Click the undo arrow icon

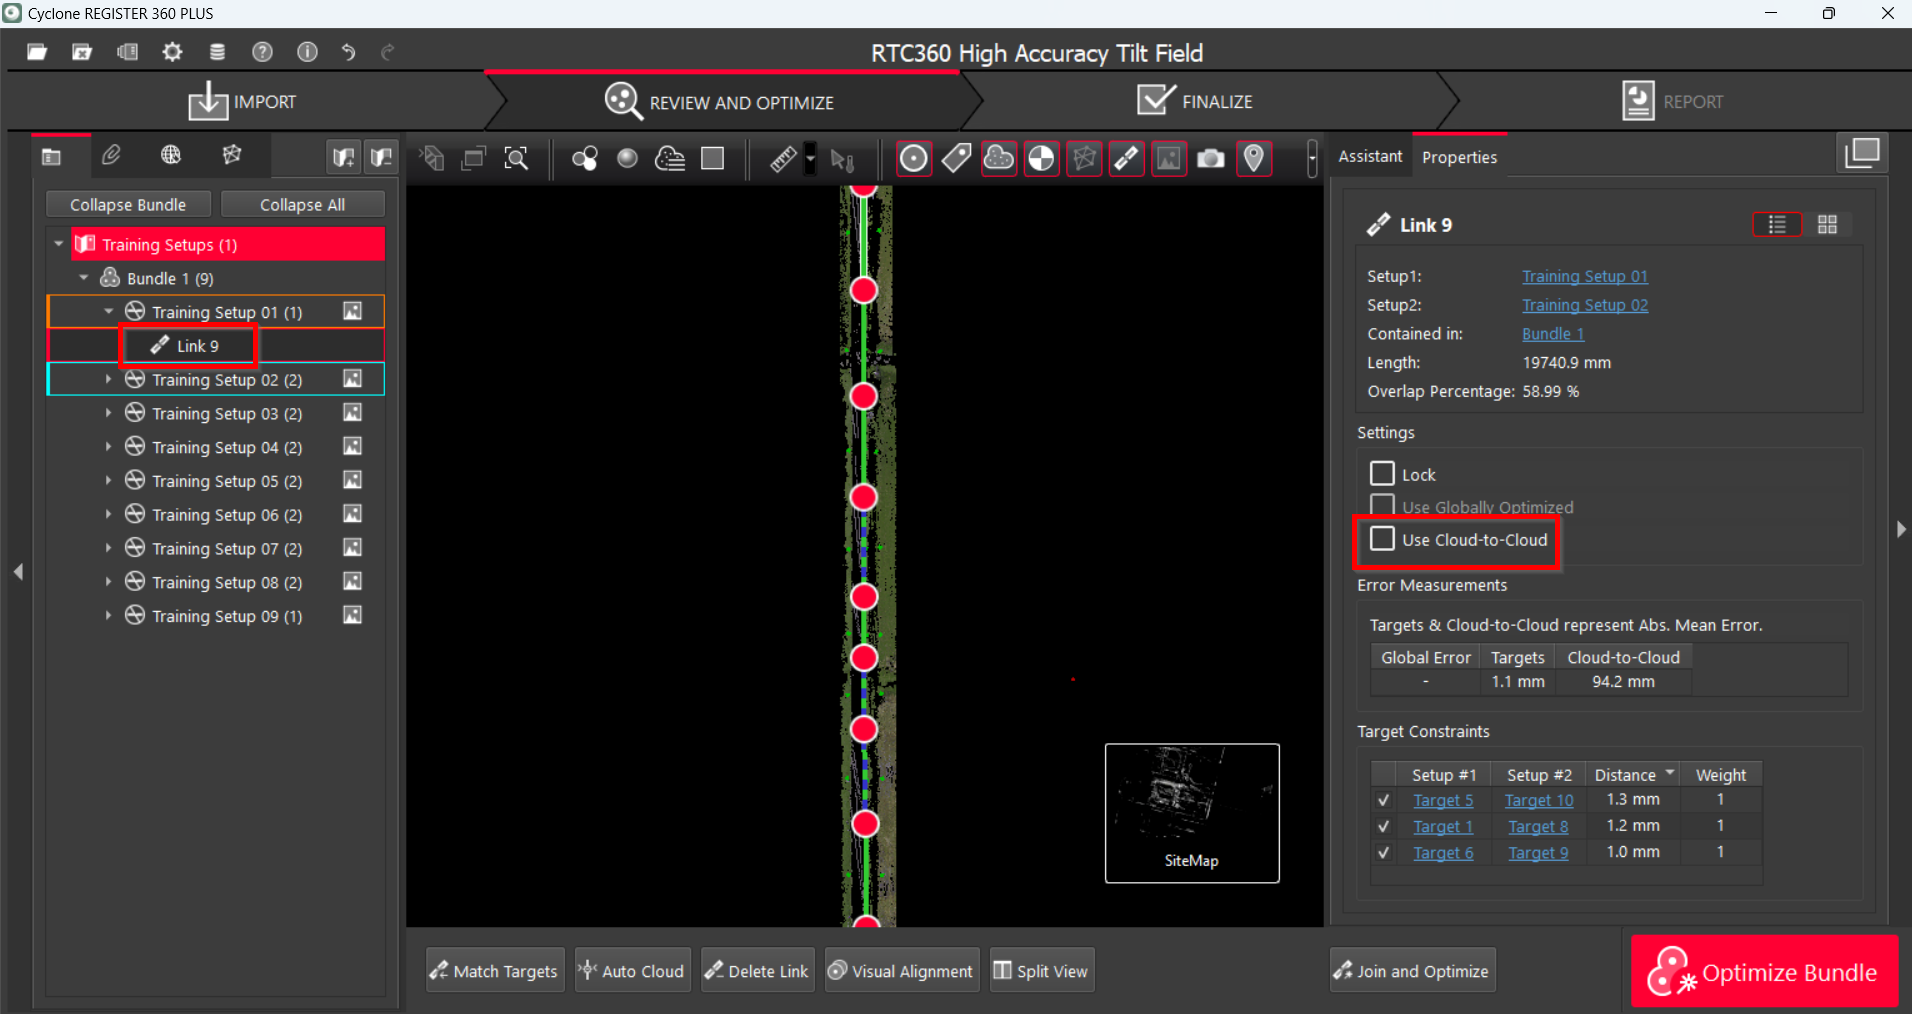(348, 52)
